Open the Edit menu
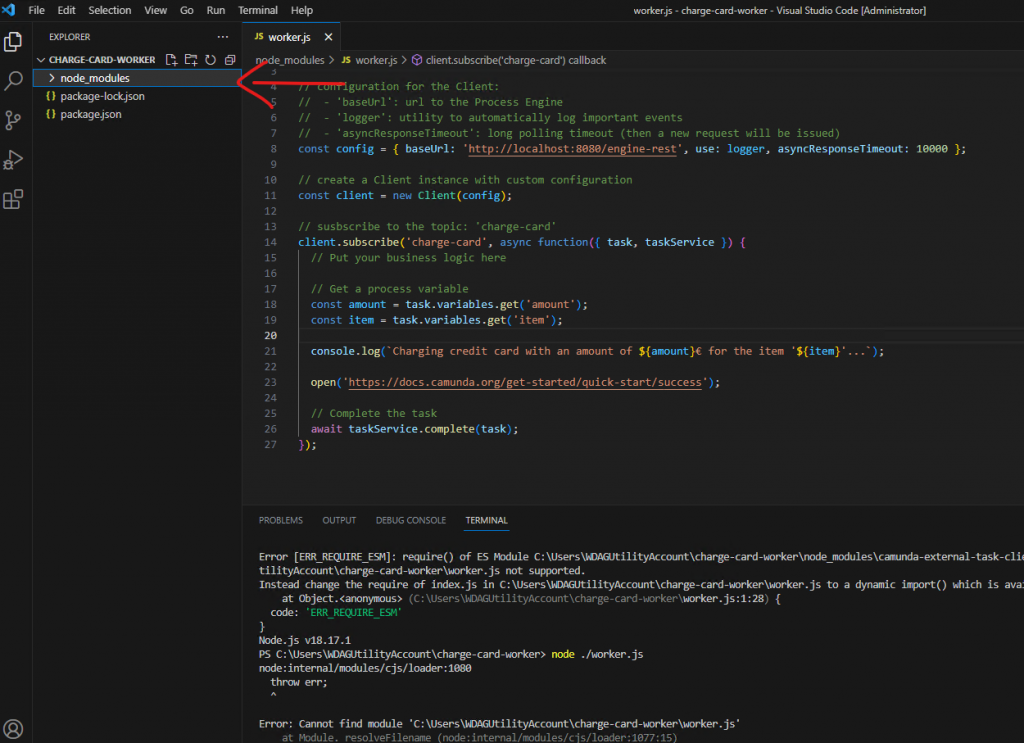1024x743 pixels. tap(66, 10)
